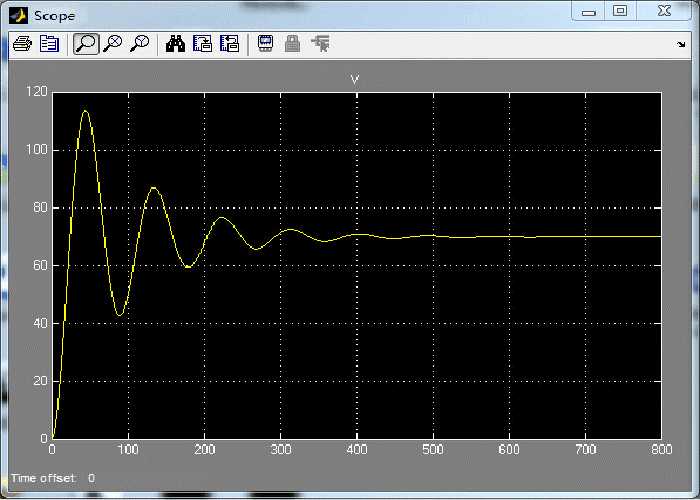Click the y-axis label 80
The width and height of the screenshot is (700, 500).
pos(40,208)
